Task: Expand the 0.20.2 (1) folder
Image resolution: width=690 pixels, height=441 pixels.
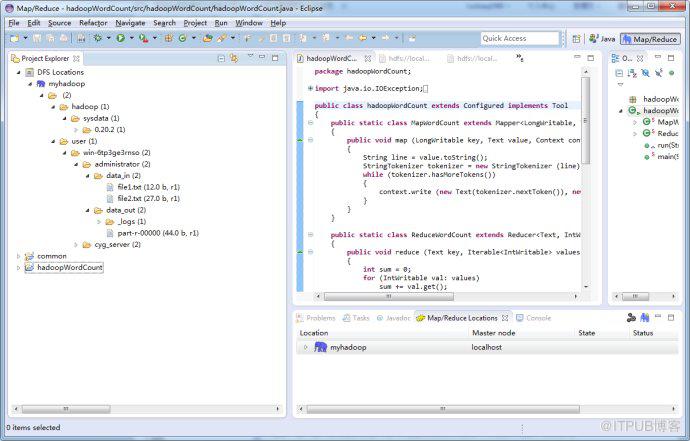Action: pyautogui.click(x=76, y=130)
